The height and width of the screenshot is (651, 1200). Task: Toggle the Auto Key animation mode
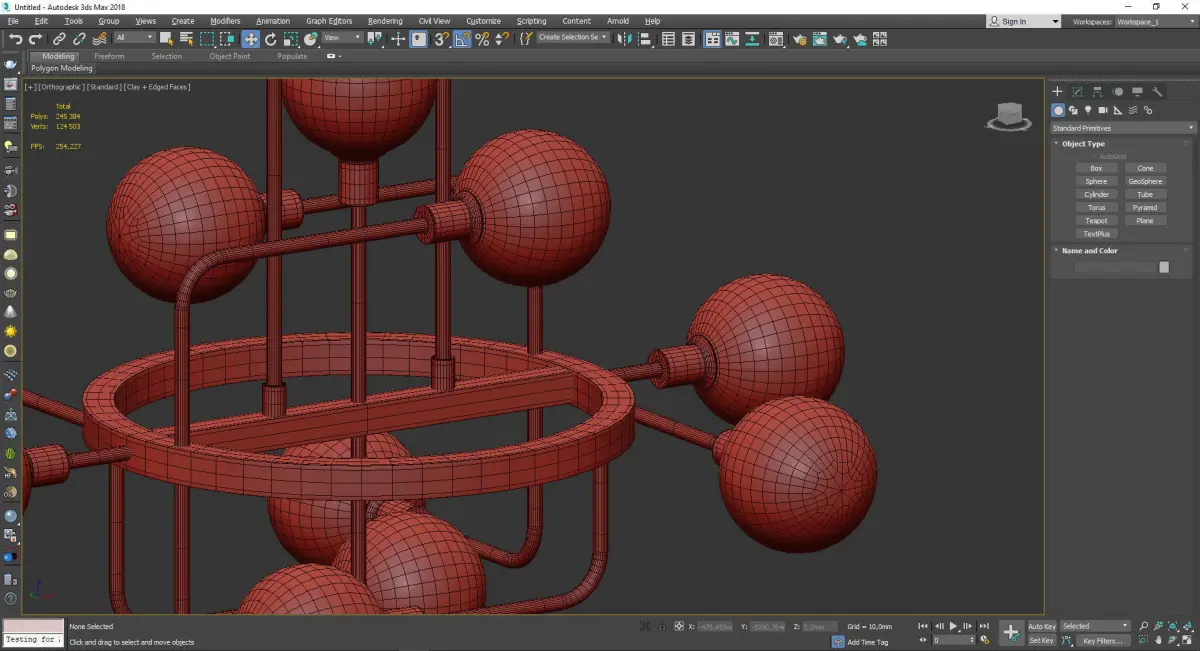[x=1041, y=626]
